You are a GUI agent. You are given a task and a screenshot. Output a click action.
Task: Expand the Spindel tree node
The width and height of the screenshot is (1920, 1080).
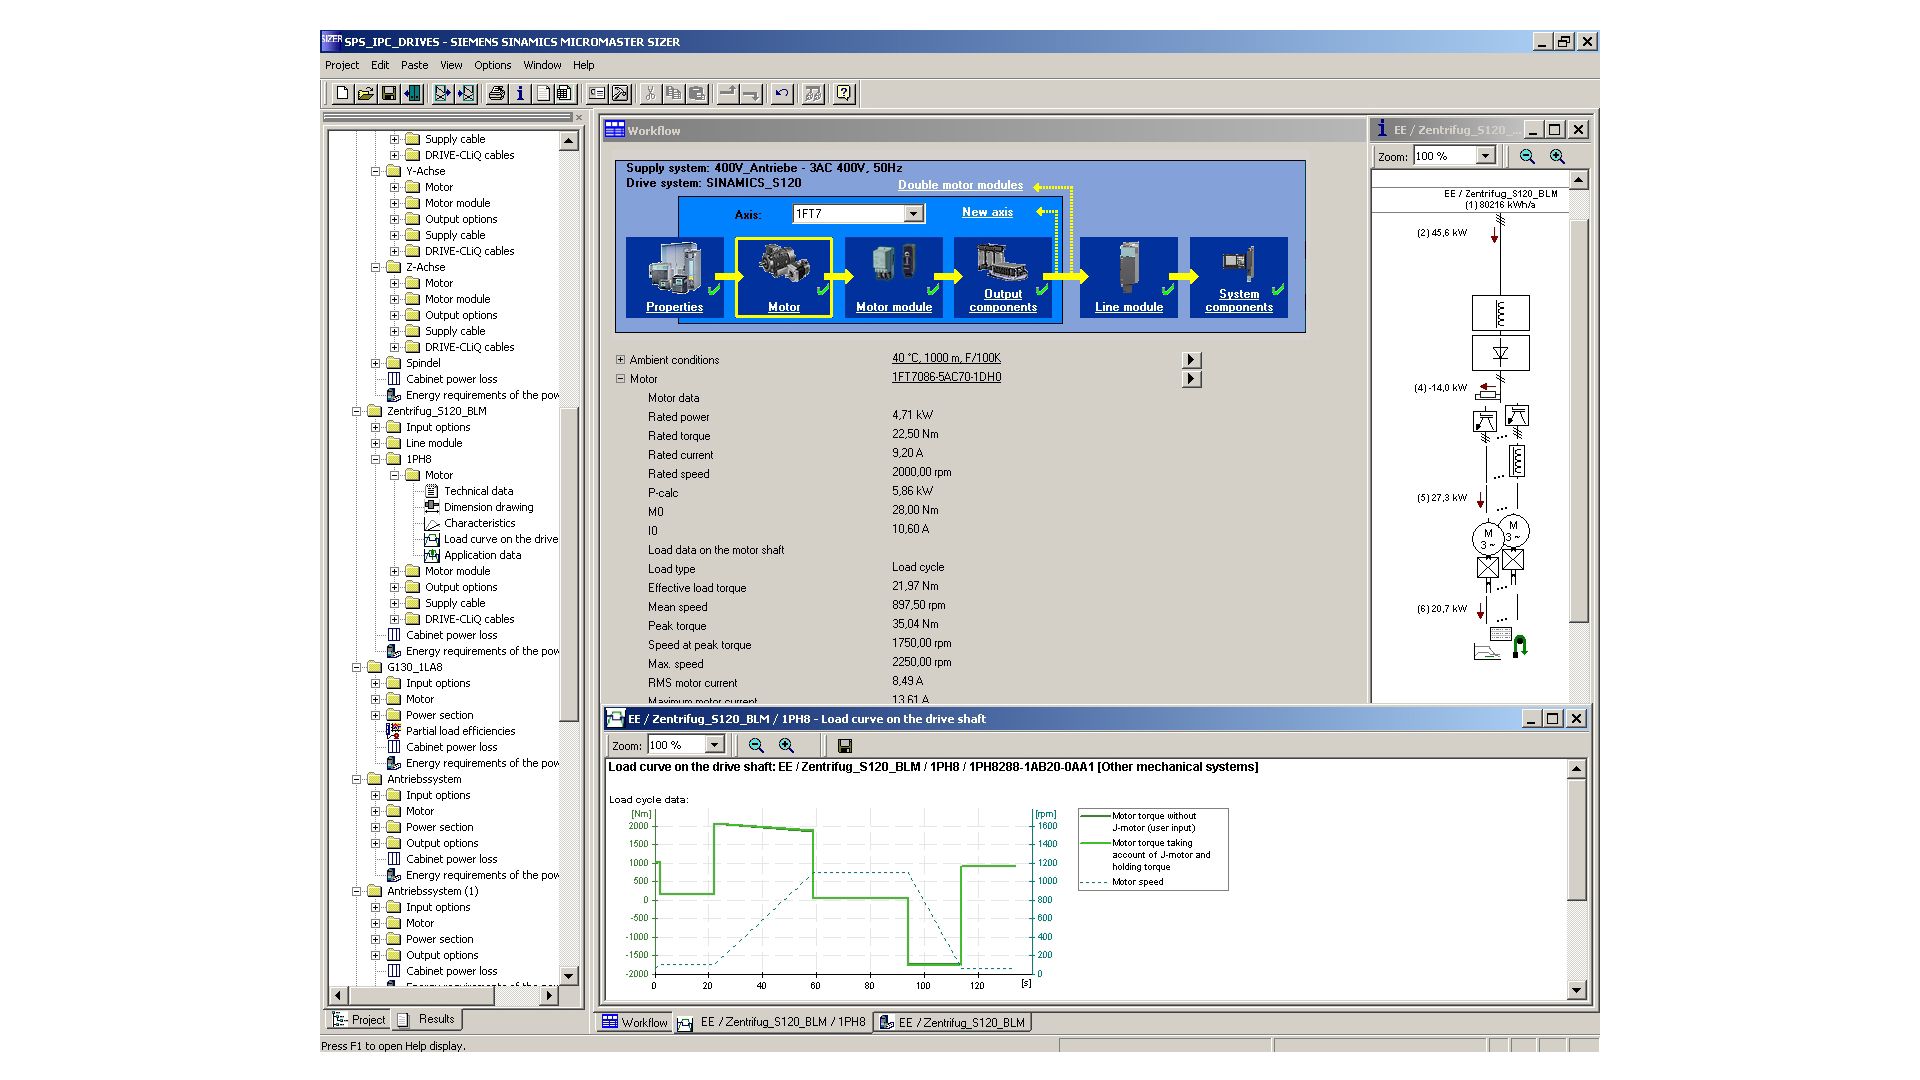(376, 363)
